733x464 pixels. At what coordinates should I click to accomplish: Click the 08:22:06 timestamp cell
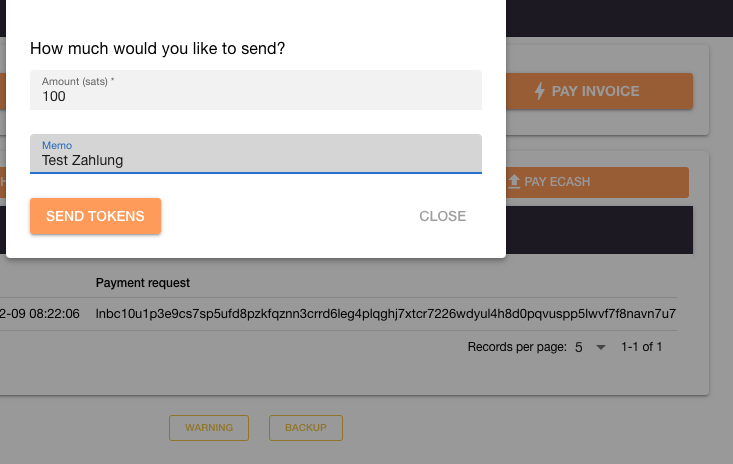pyautogui.click(x=40, y=314)
